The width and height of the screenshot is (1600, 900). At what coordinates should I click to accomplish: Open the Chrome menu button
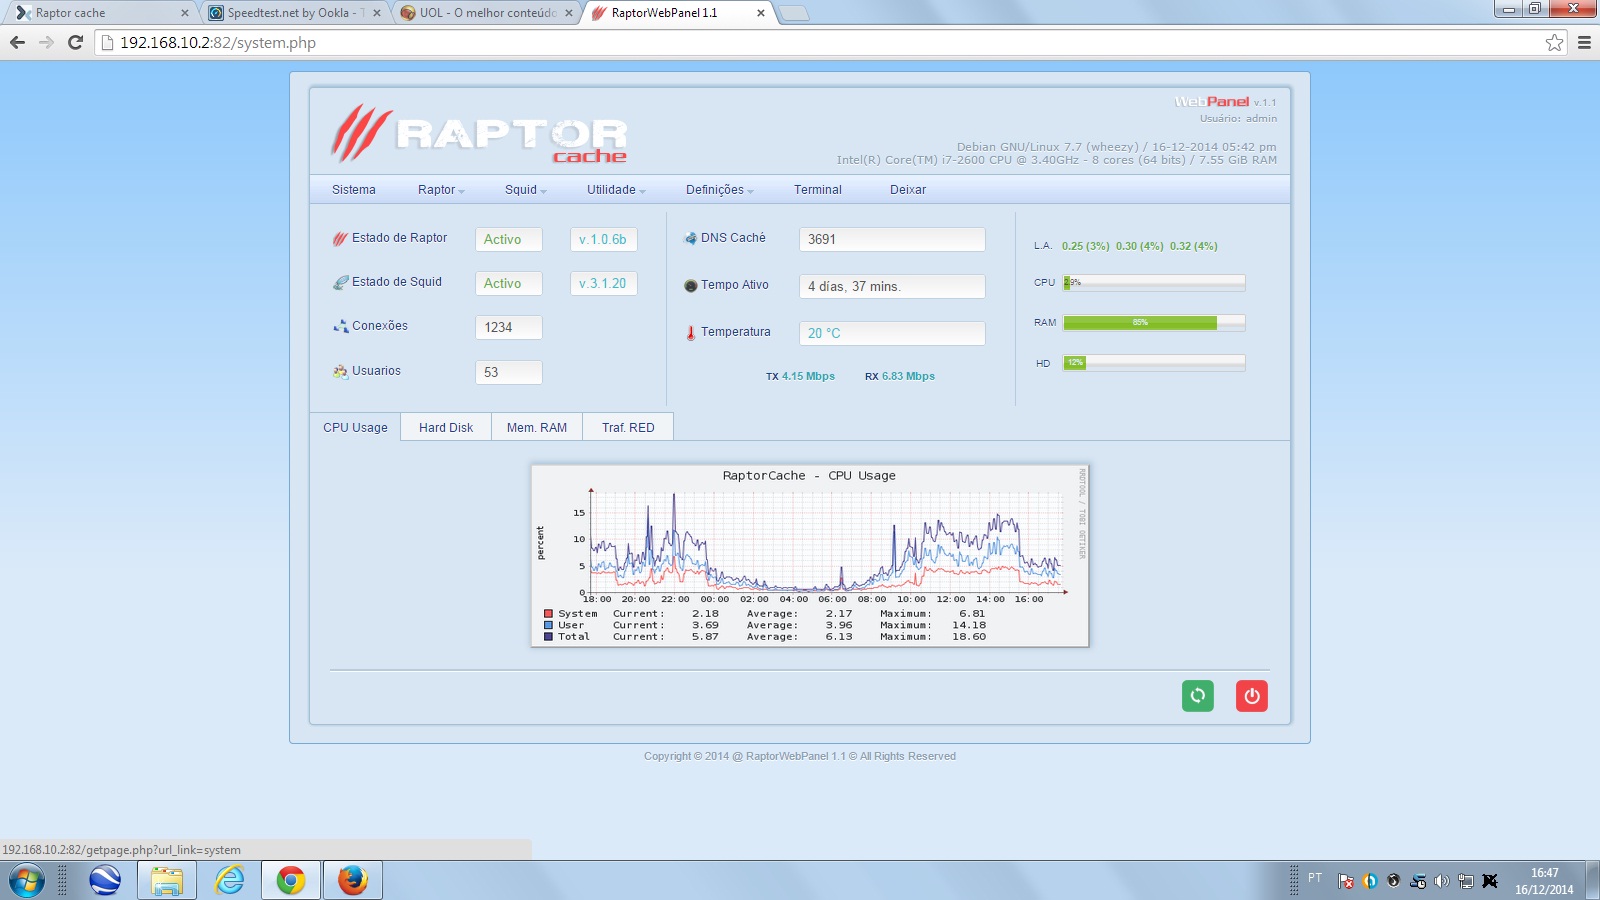pos(1584,42)
